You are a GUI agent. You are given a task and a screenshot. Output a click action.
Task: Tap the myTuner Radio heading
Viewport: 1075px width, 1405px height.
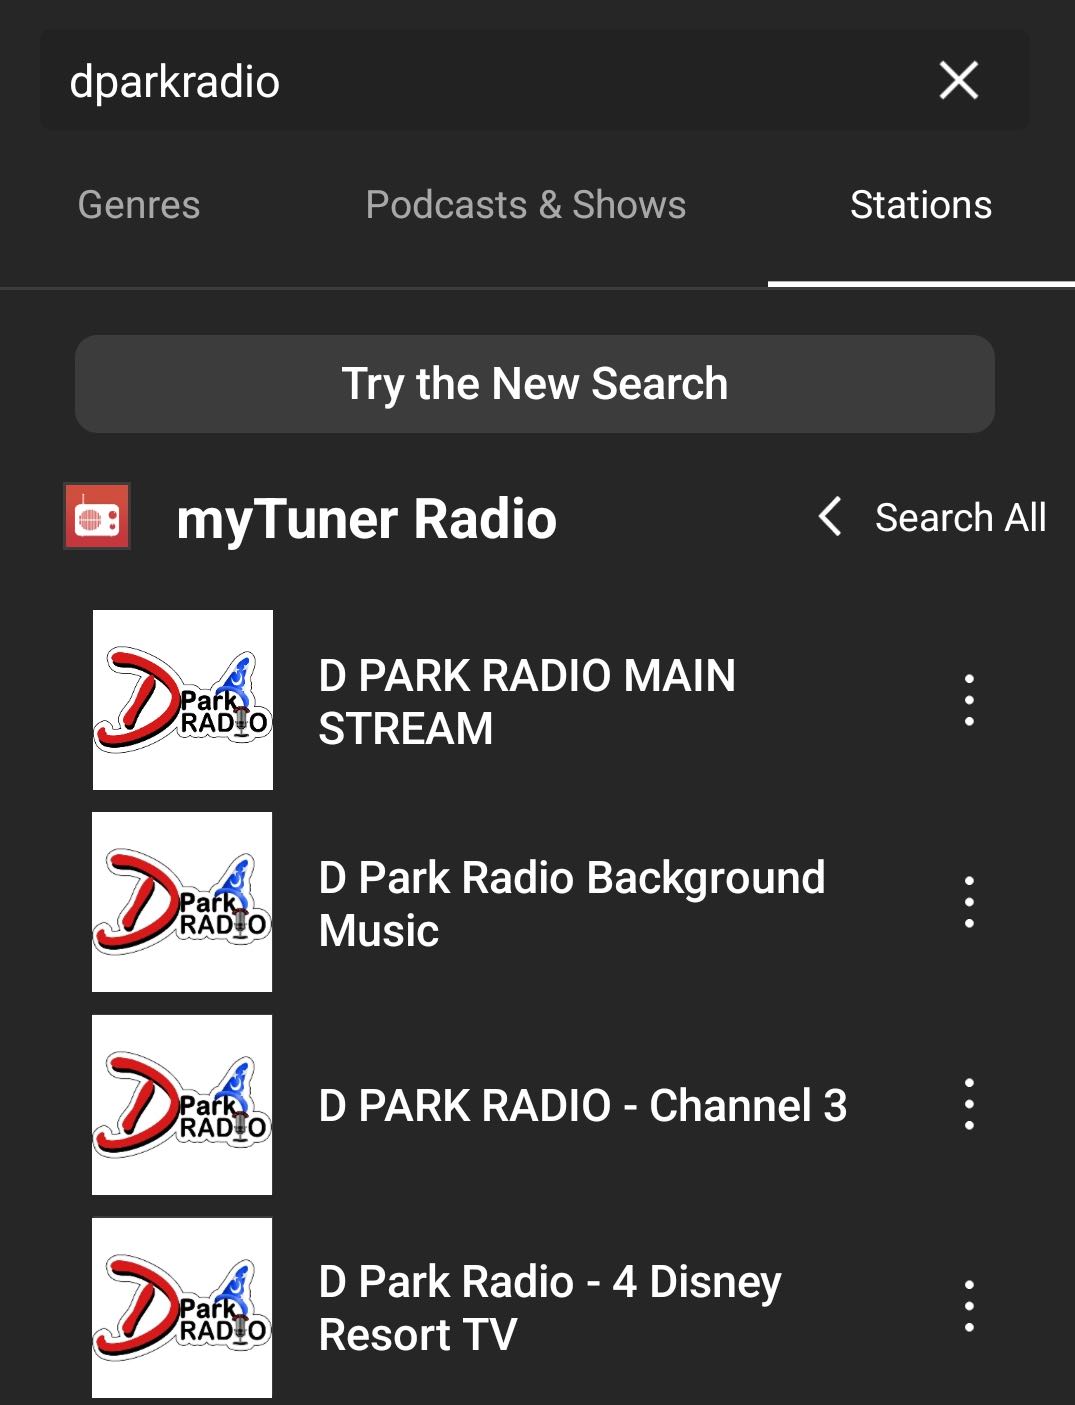[x=366, y=518]
